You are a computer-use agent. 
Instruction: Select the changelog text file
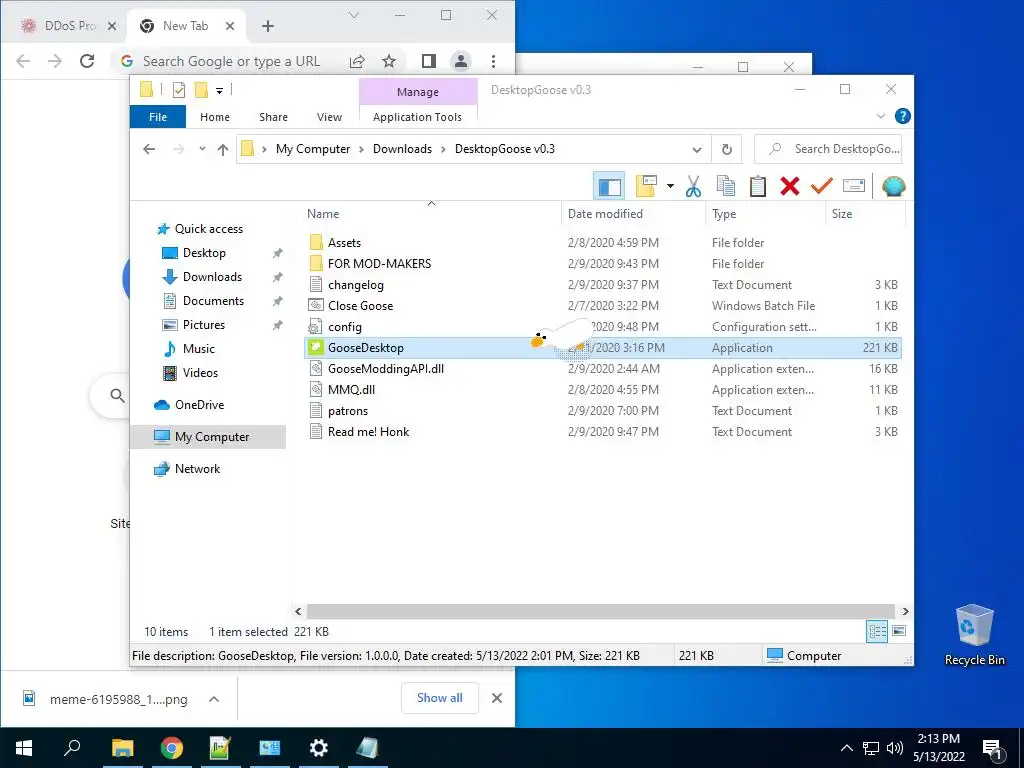tap(356, 285)
